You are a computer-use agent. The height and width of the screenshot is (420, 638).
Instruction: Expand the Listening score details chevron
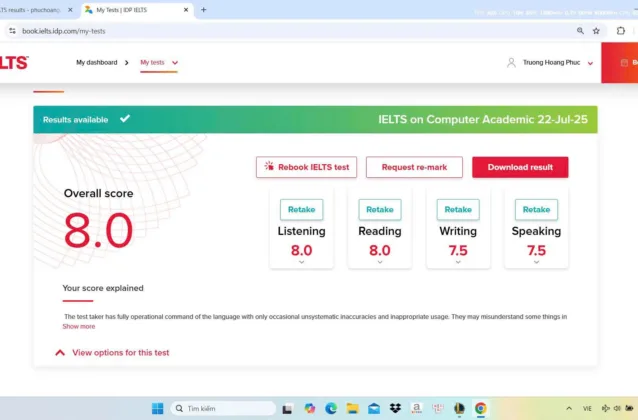[x=301, y=262]
